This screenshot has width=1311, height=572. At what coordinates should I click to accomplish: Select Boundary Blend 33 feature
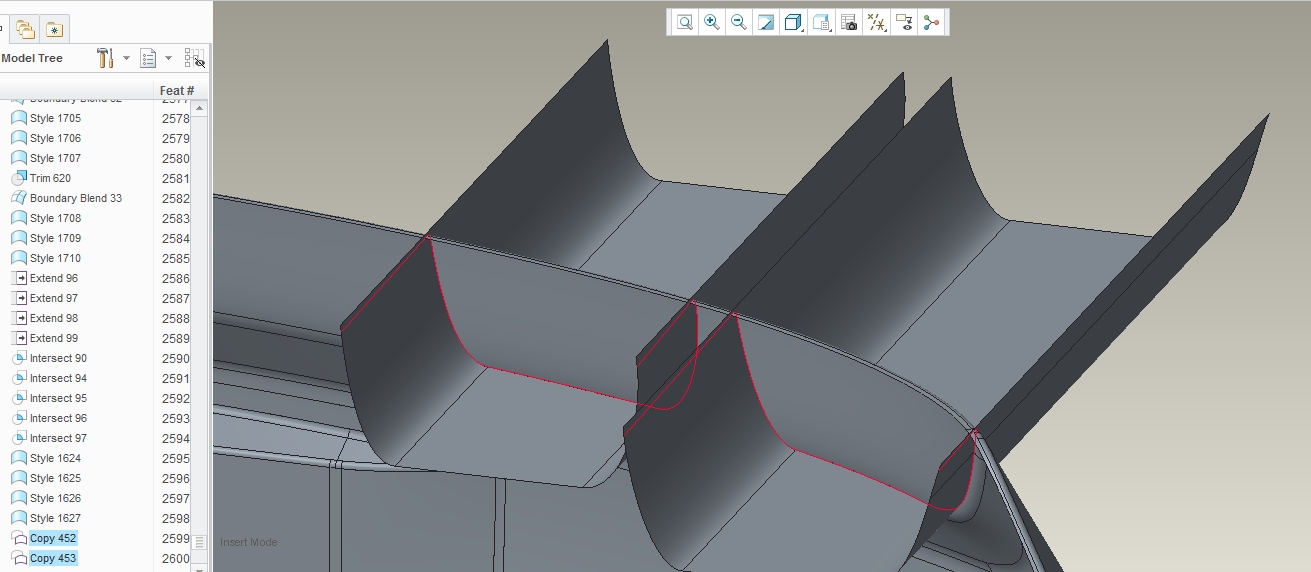point(76,198)
